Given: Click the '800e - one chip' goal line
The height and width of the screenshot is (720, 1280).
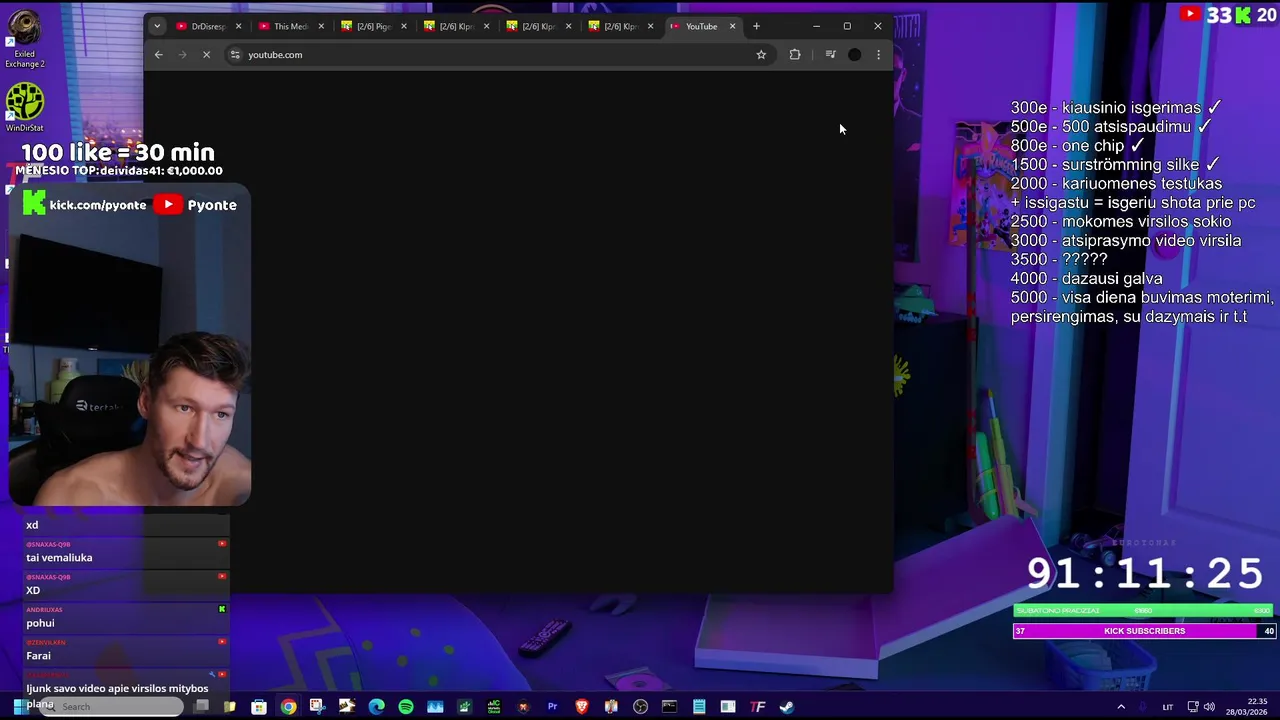Looking at the screenshot, I should tap(1077, 146).
